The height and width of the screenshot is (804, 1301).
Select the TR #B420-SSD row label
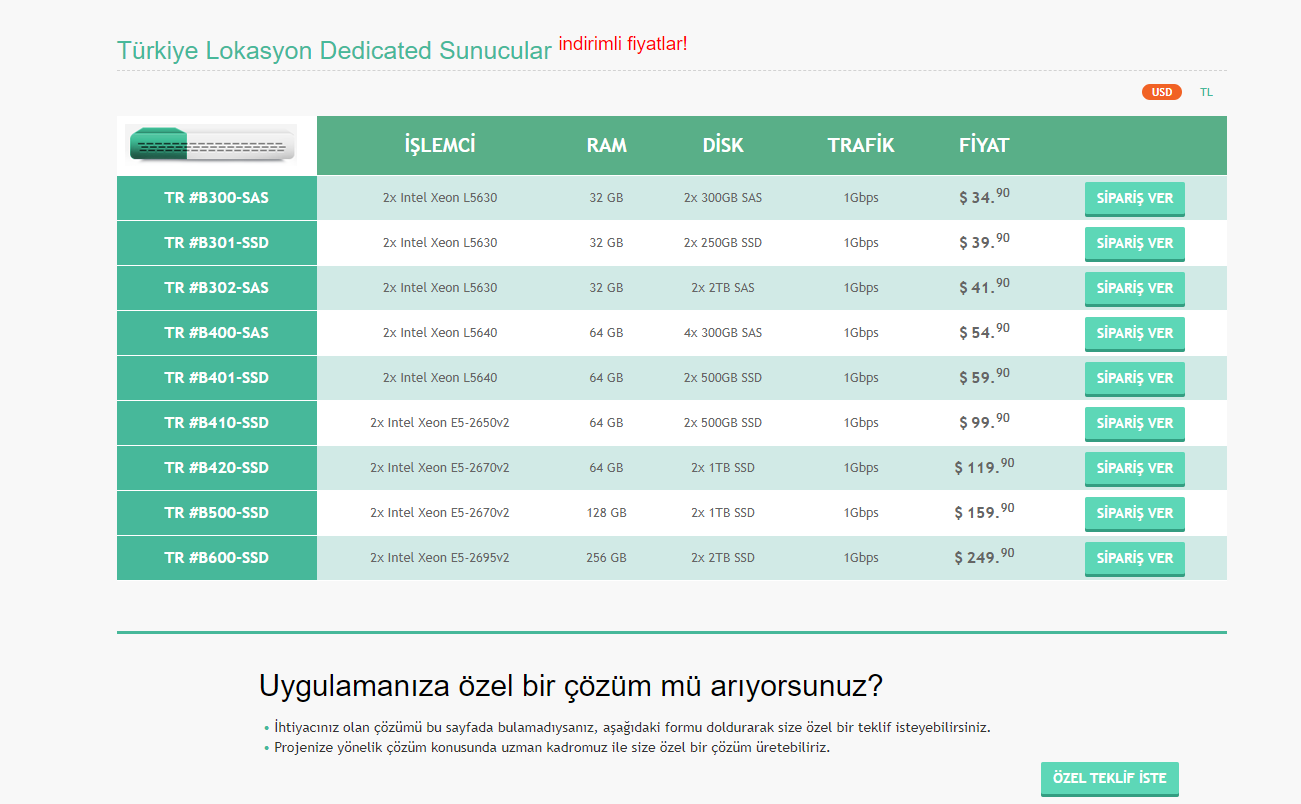point(217,468)
